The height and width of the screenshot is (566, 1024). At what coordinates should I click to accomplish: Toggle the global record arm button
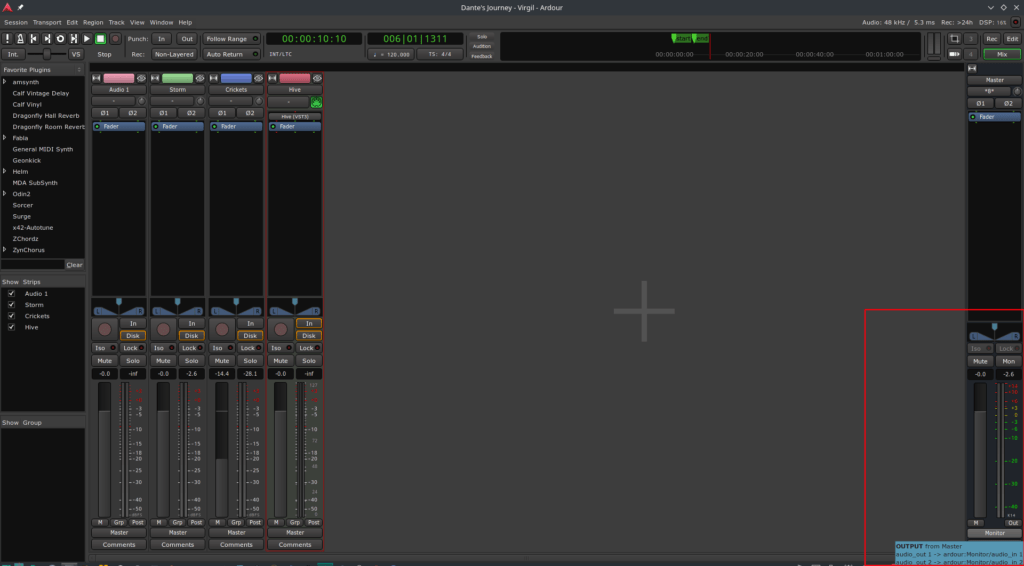point(115,38)
